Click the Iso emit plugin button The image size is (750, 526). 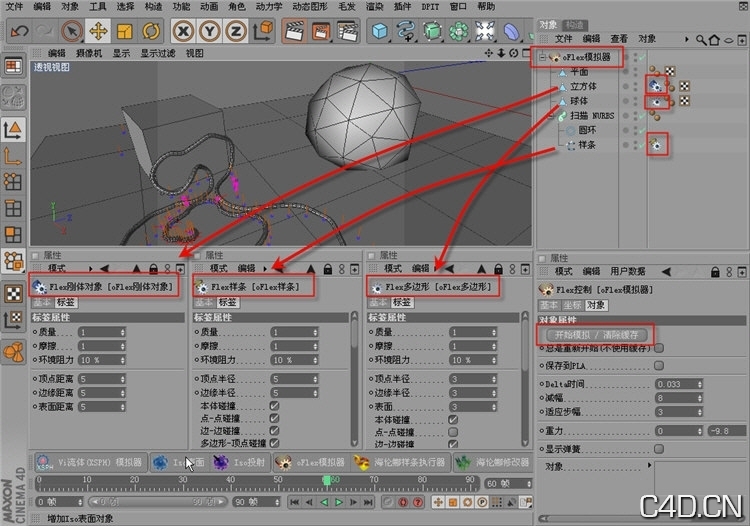[241, 462]
